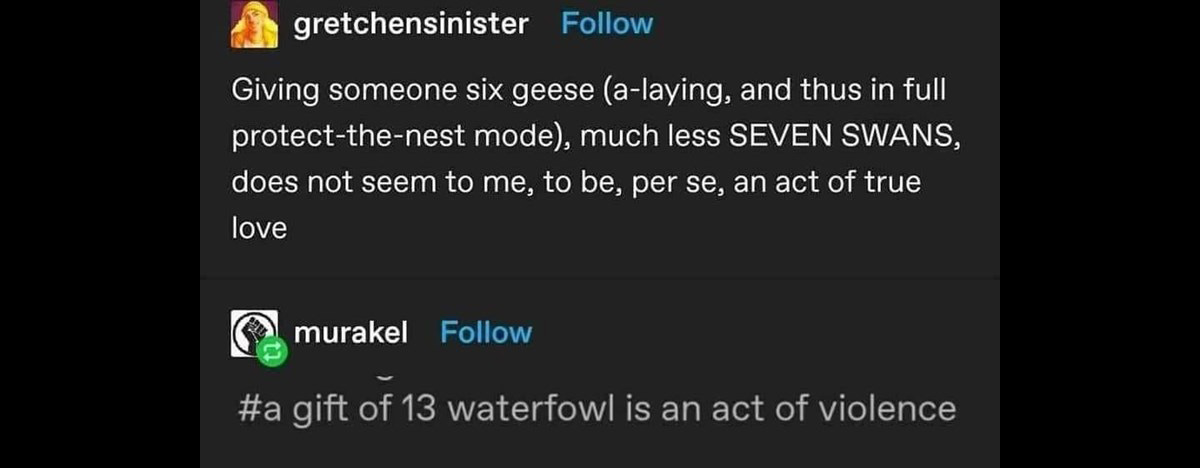Screen dimensions: 1200x468
Task: Follow the user murakel
Action: pyautogui.click(x=486, y=332)
